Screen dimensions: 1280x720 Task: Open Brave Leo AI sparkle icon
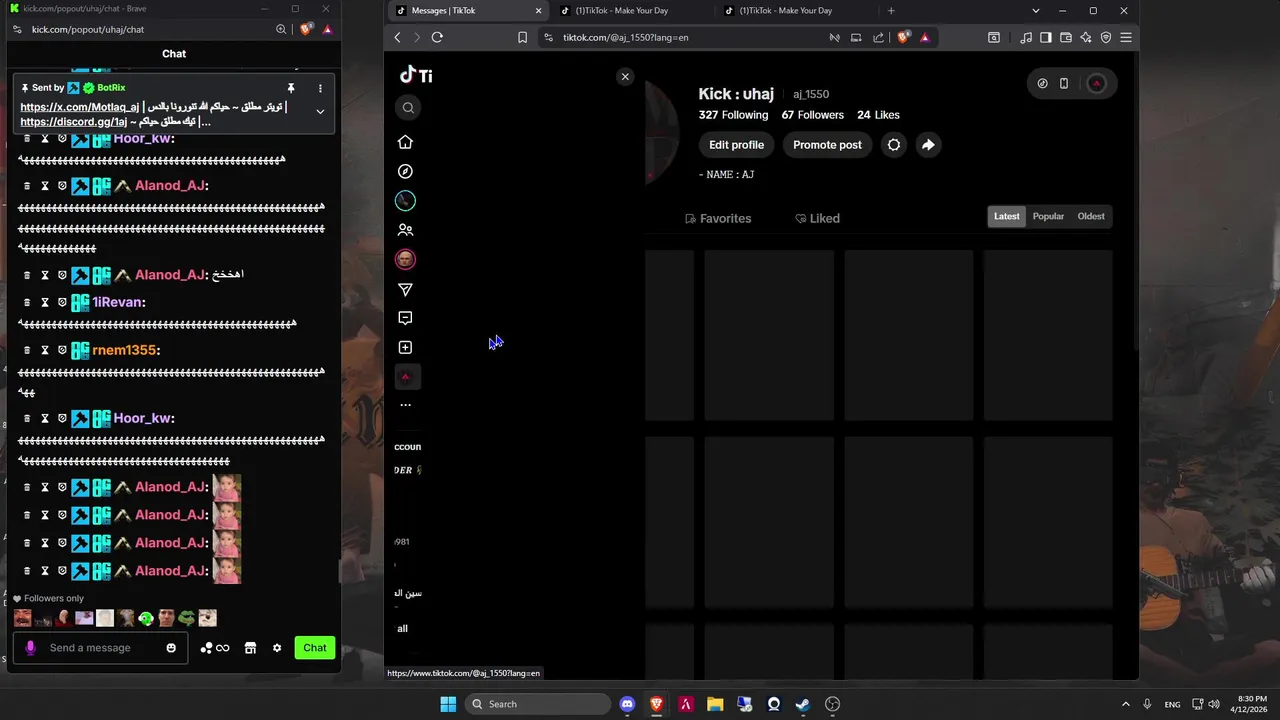[1085, 37]
